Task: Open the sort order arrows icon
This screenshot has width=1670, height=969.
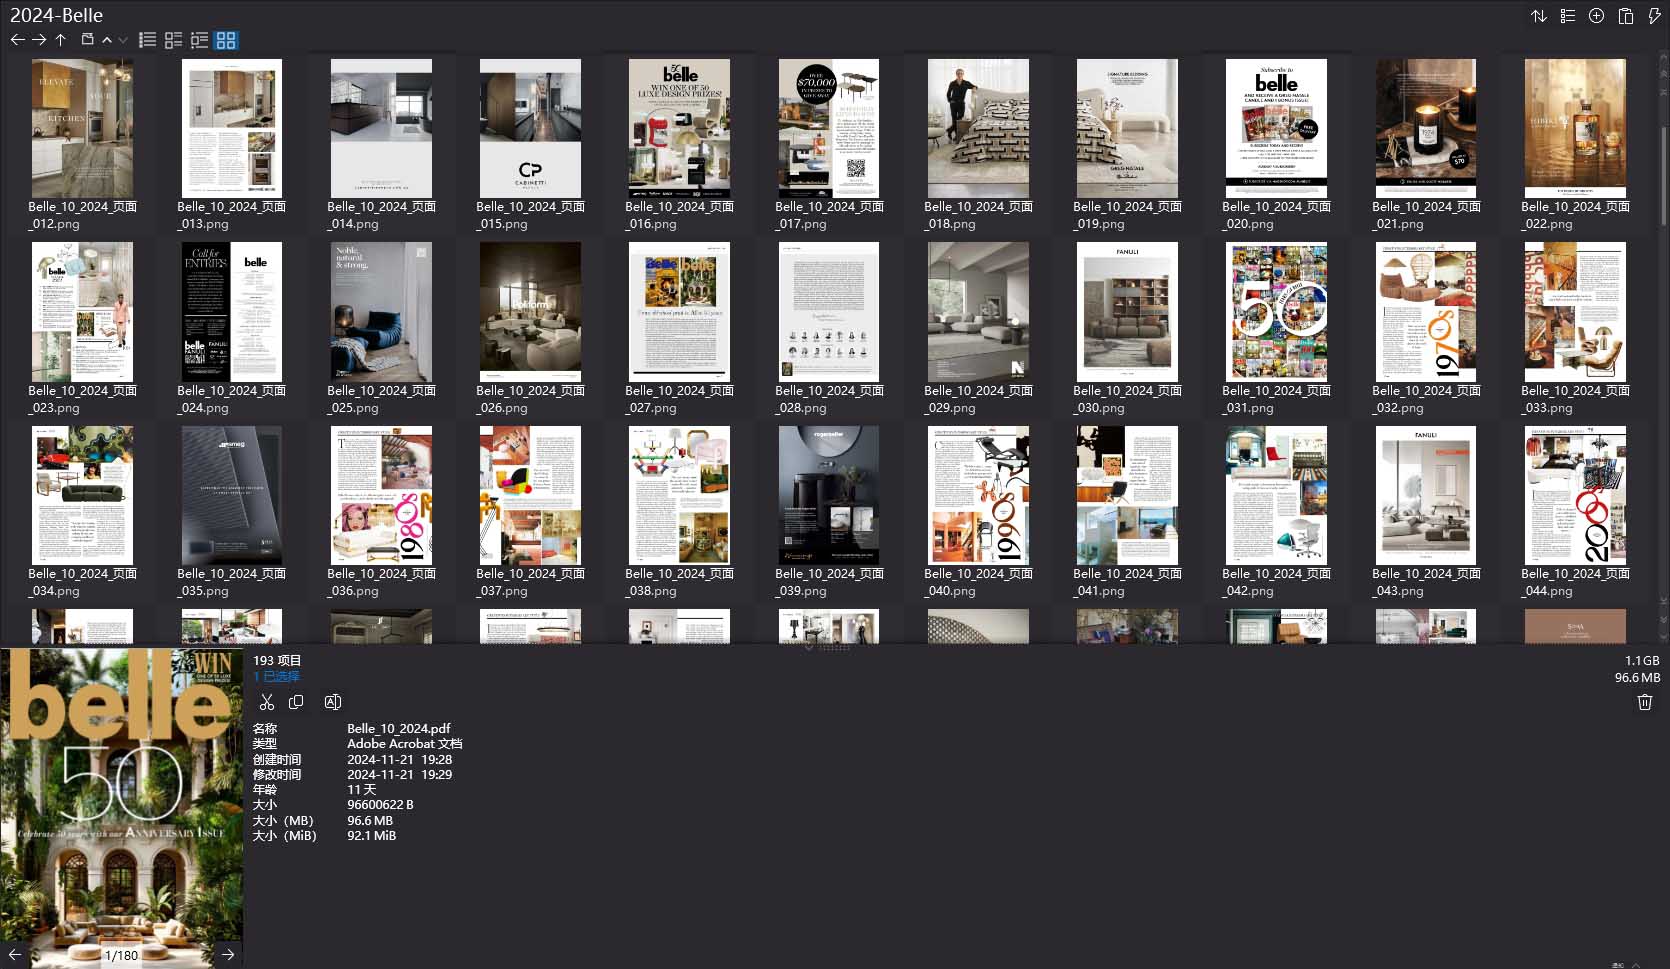Action: point(1539,16)
